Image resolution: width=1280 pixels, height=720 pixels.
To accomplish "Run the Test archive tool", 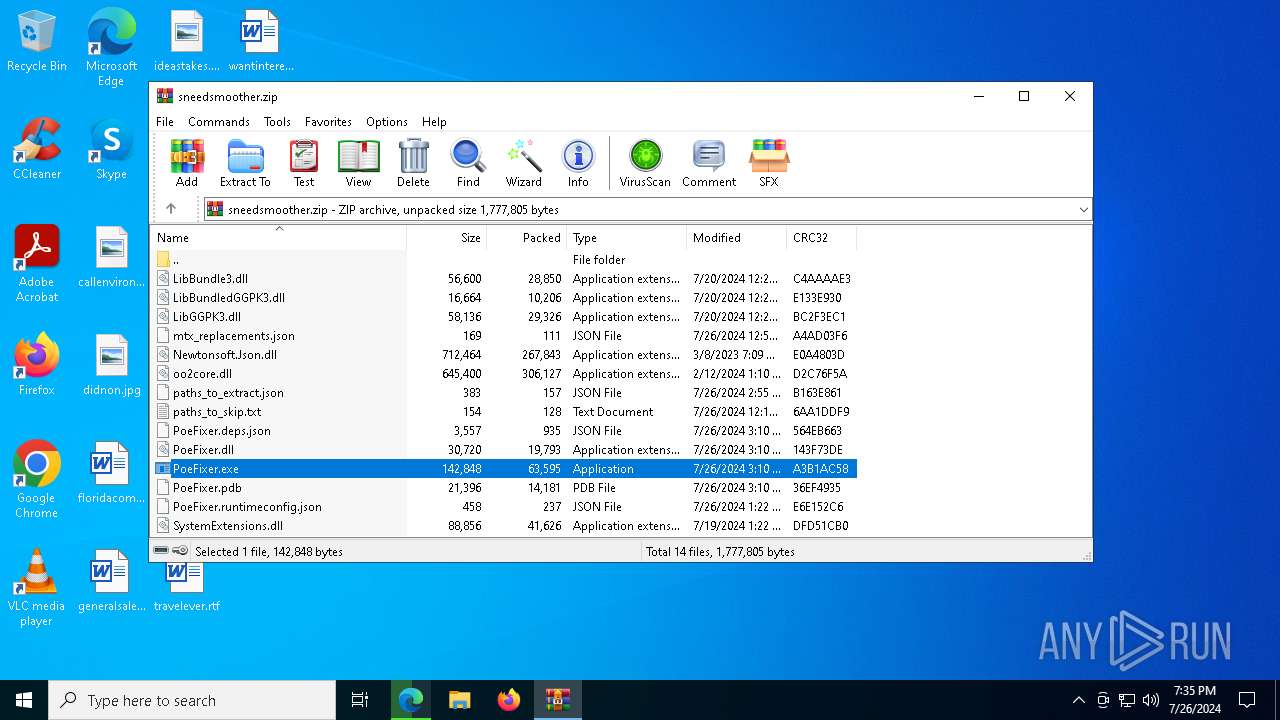I will [x=304, y=164].
